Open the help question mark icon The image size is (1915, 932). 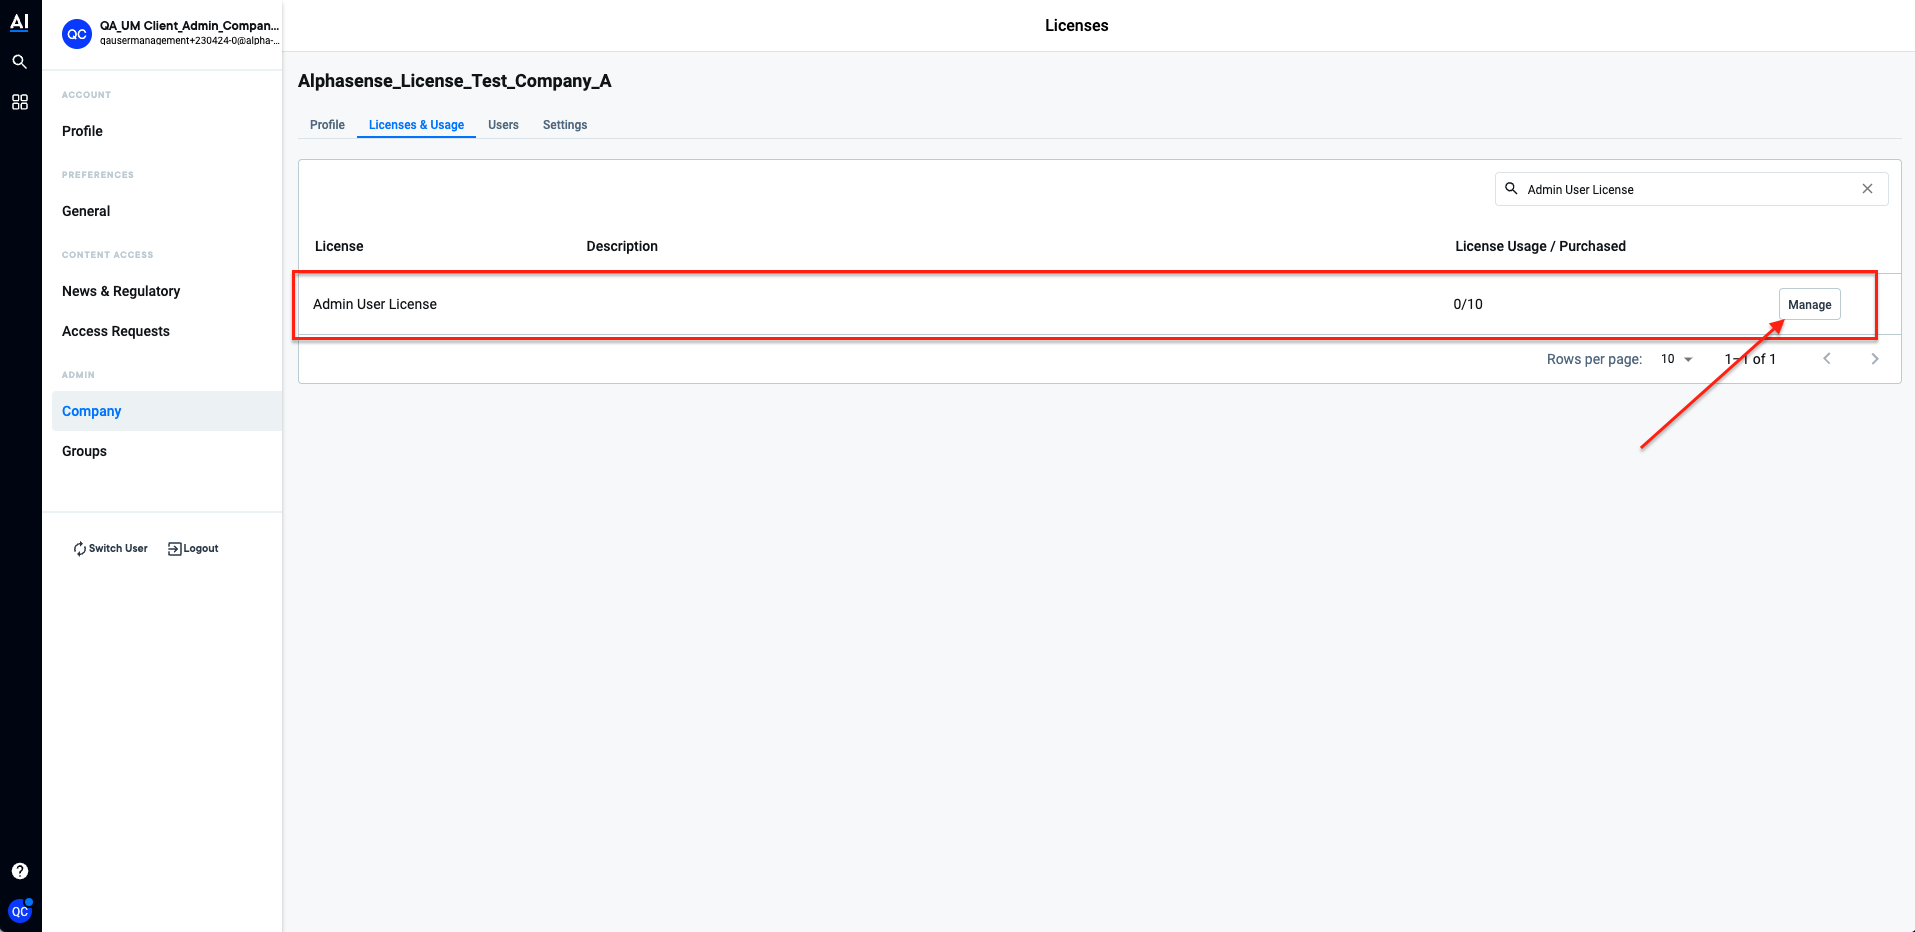click(20, 871)
